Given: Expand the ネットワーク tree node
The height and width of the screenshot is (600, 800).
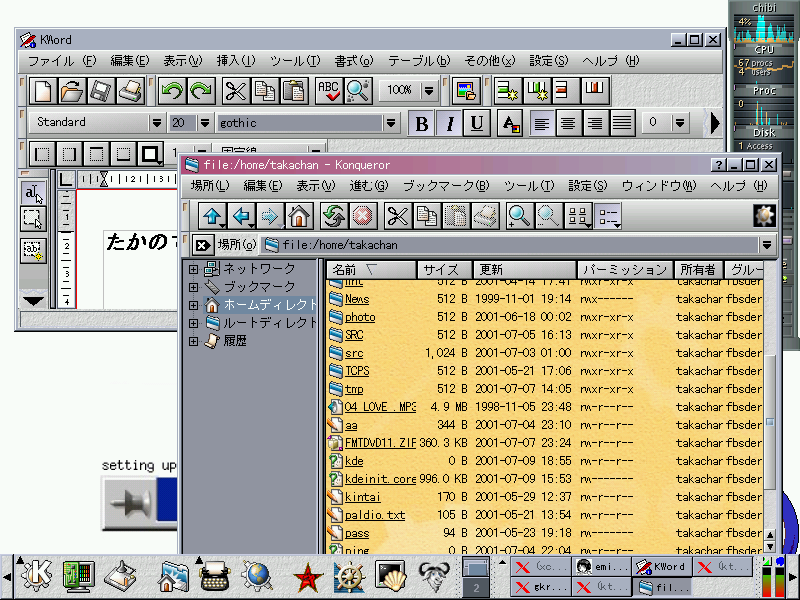Looking at the screenshot, I should tap(193, 268).
